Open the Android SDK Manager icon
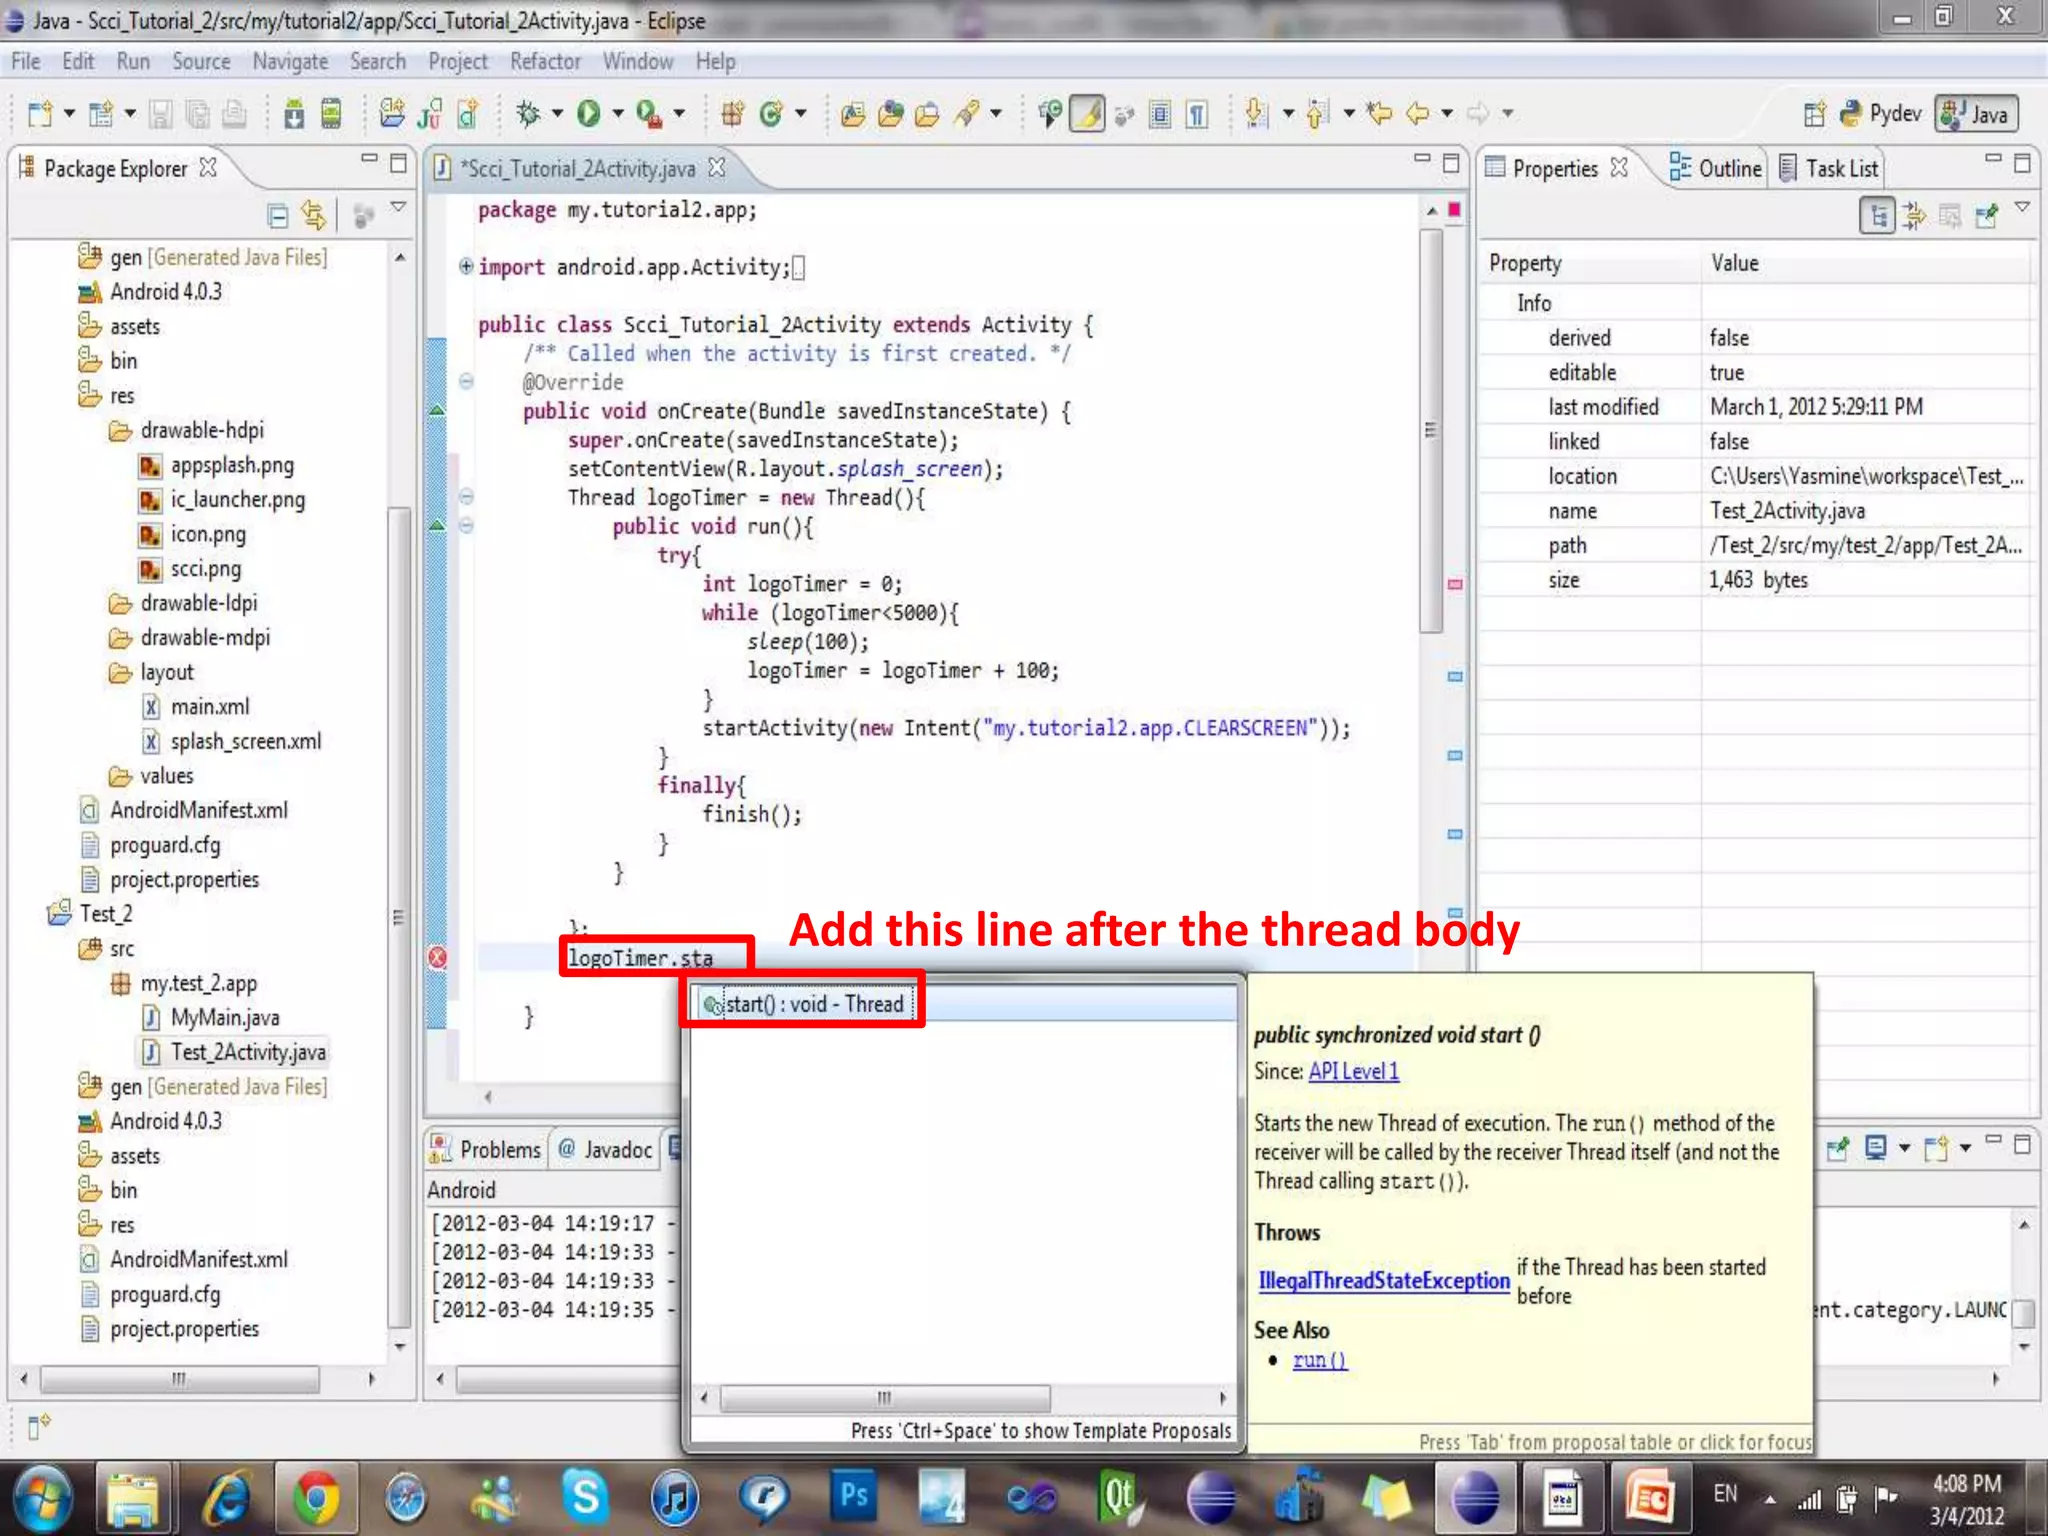The height and width of the screenshot is (1536, 2048). click(294, 114)
